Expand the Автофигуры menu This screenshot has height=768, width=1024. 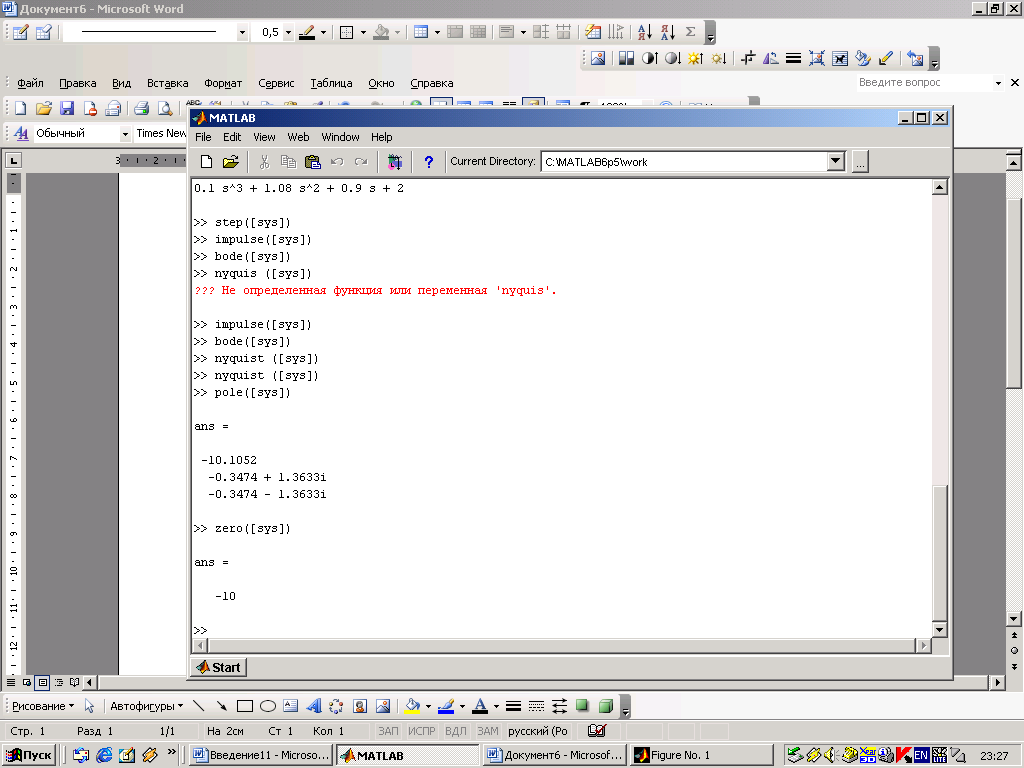tap(145, 706)
